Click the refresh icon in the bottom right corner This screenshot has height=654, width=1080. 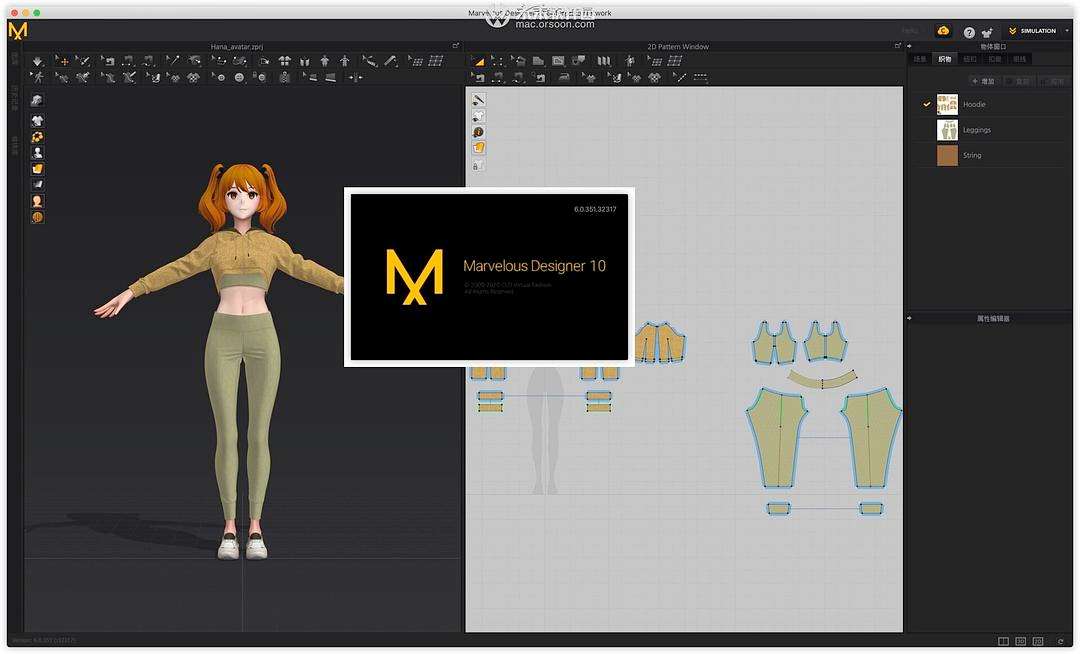1061,641
